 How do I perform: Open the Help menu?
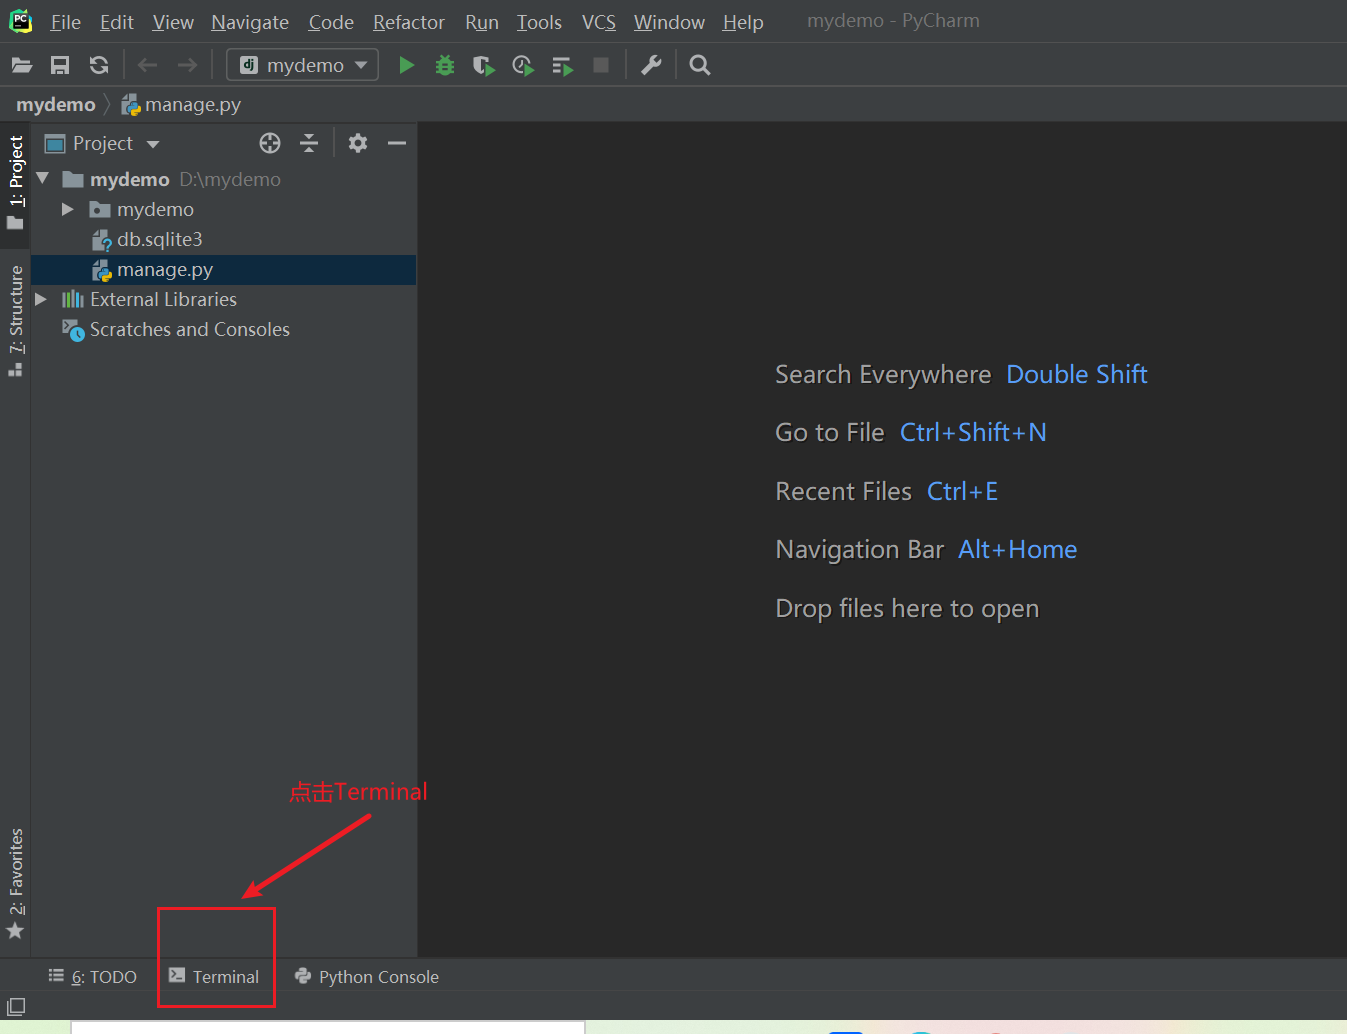(743, 22)
